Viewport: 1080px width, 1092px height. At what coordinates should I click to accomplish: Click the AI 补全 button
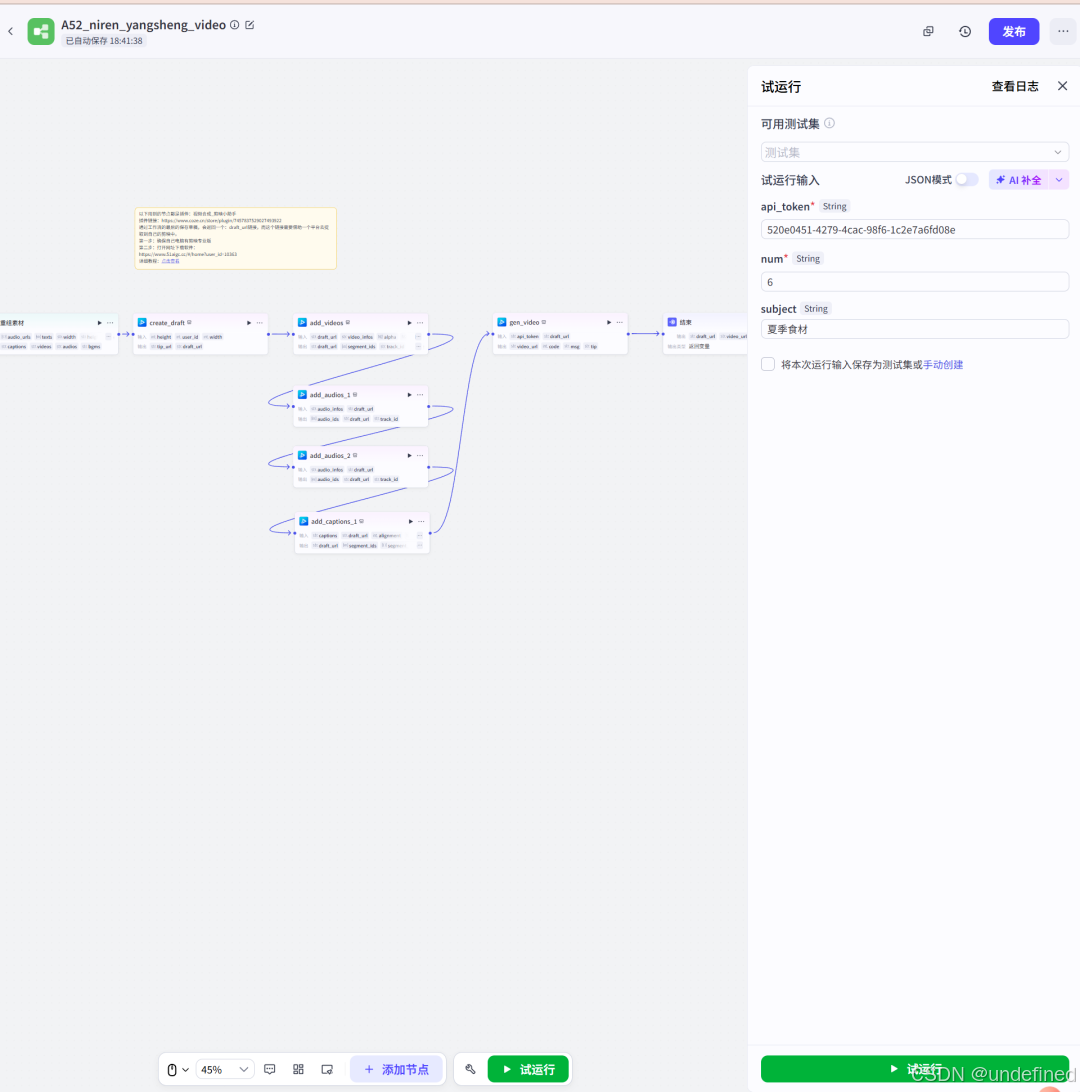click(1018, 180)
